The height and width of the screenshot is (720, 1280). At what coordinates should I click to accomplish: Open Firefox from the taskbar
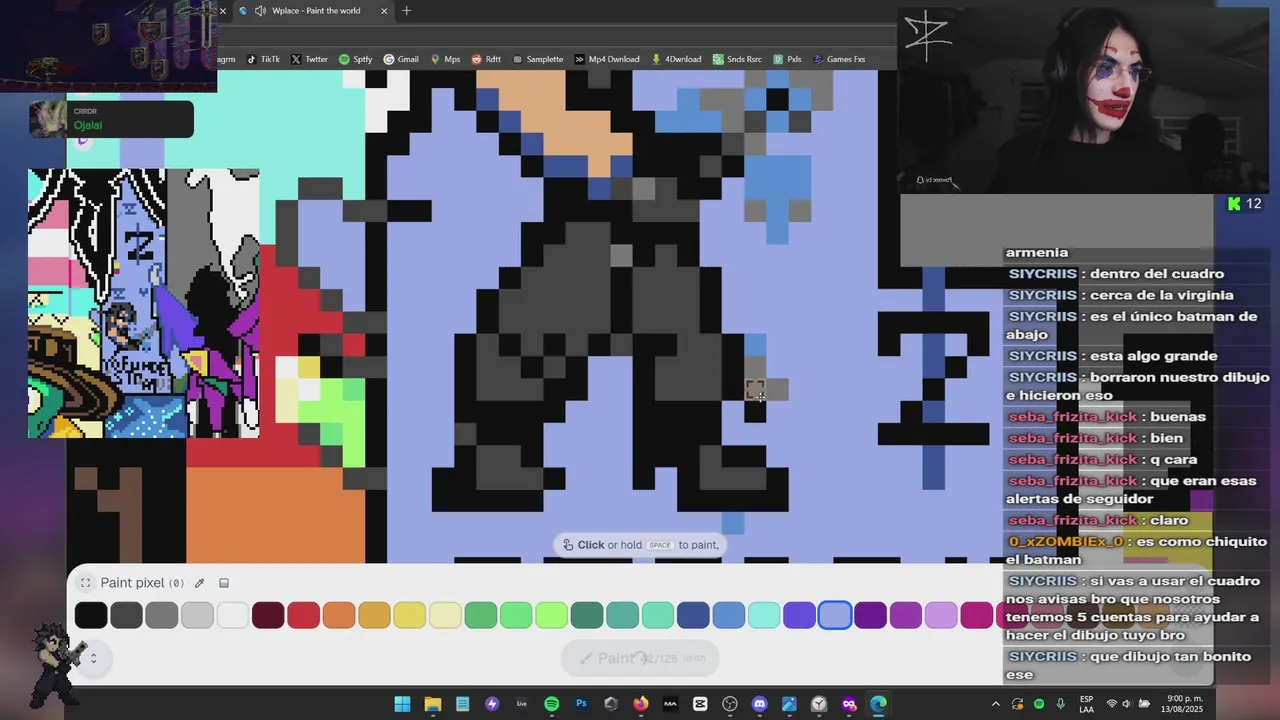(x=640, y=704)
